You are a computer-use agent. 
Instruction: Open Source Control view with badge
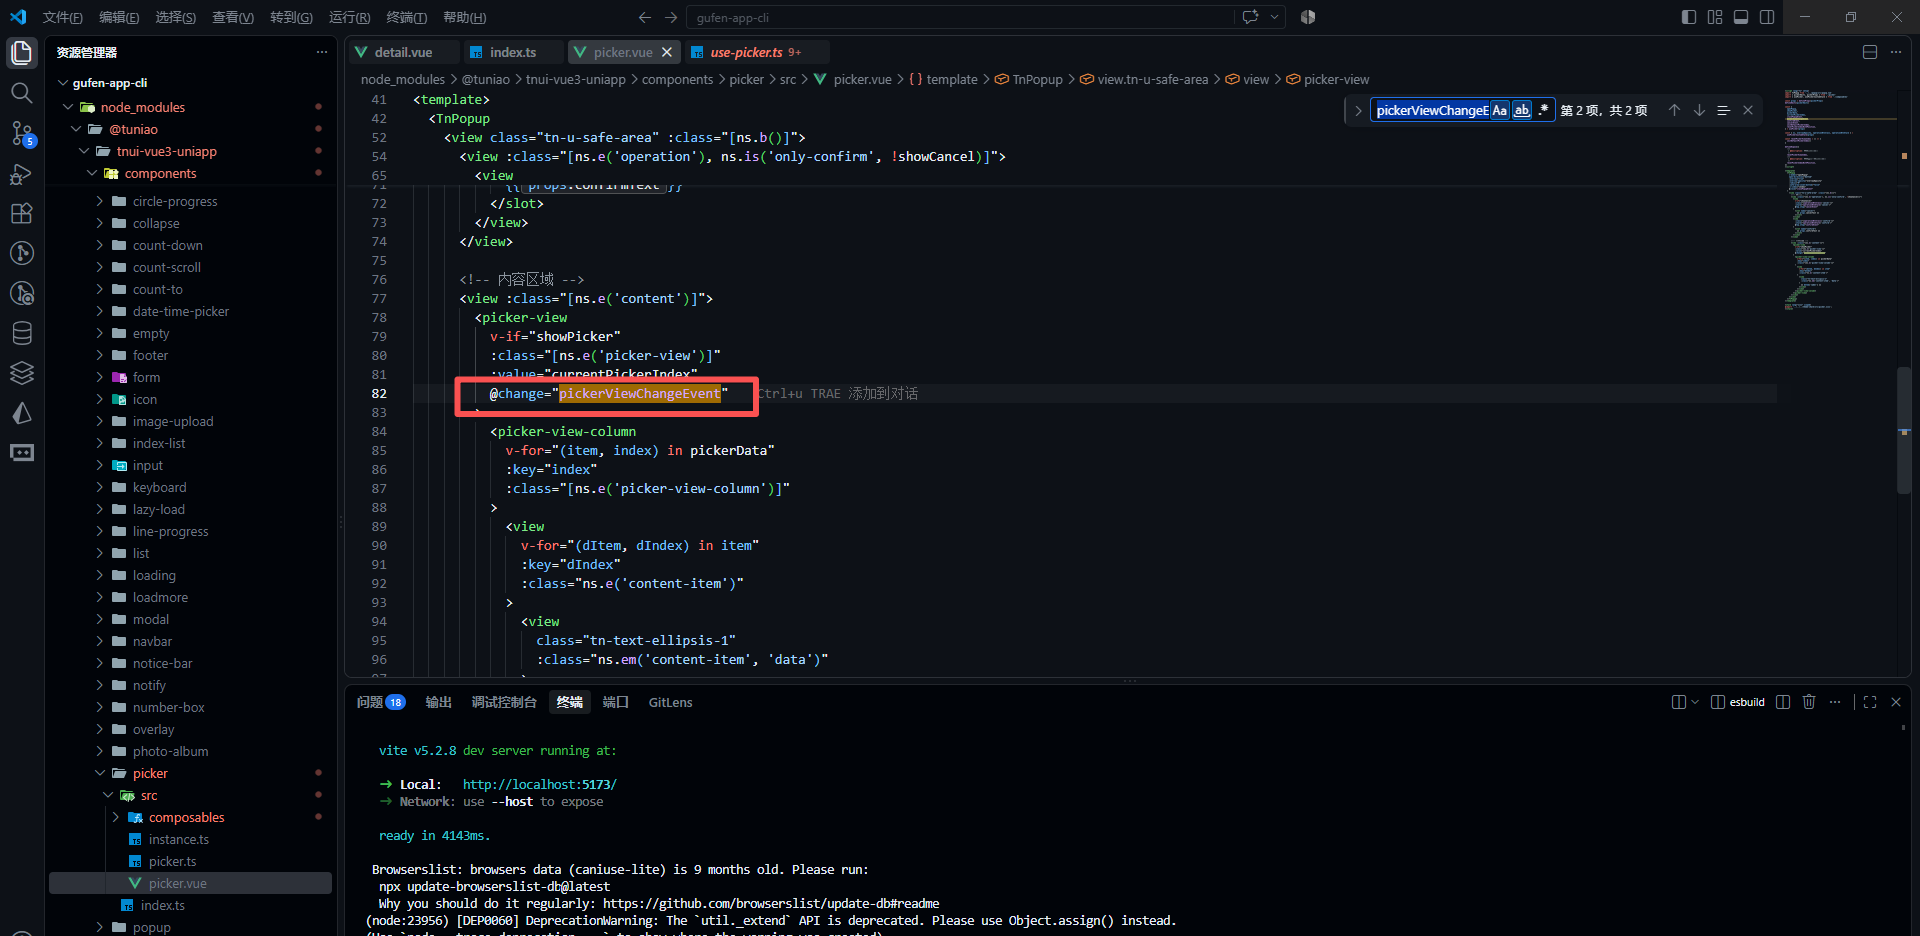22,133
